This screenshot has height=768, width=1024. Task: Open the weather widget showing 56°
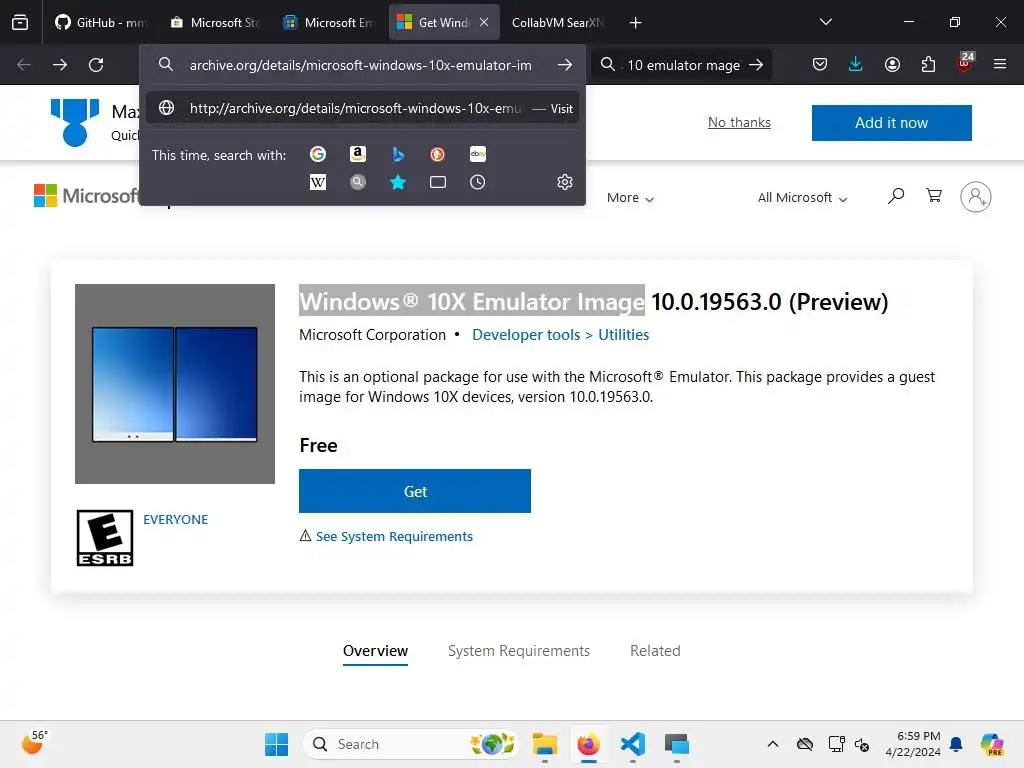(x=34, y=743)
